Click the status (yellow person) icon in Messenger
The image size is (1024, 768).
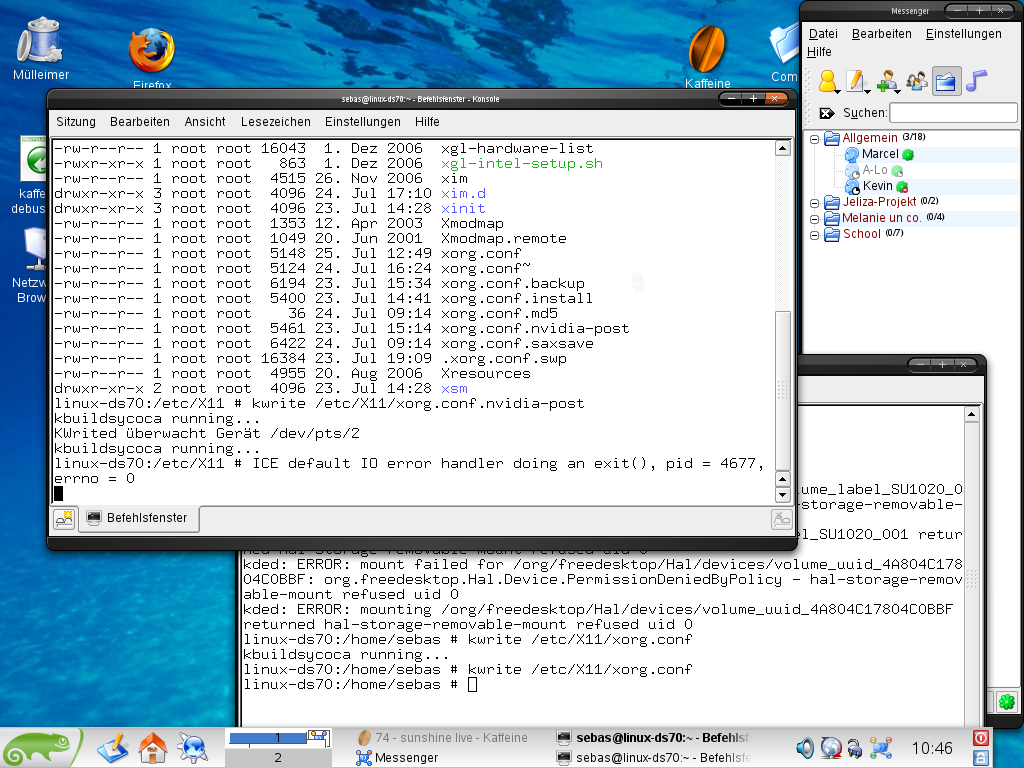point(828,81)
